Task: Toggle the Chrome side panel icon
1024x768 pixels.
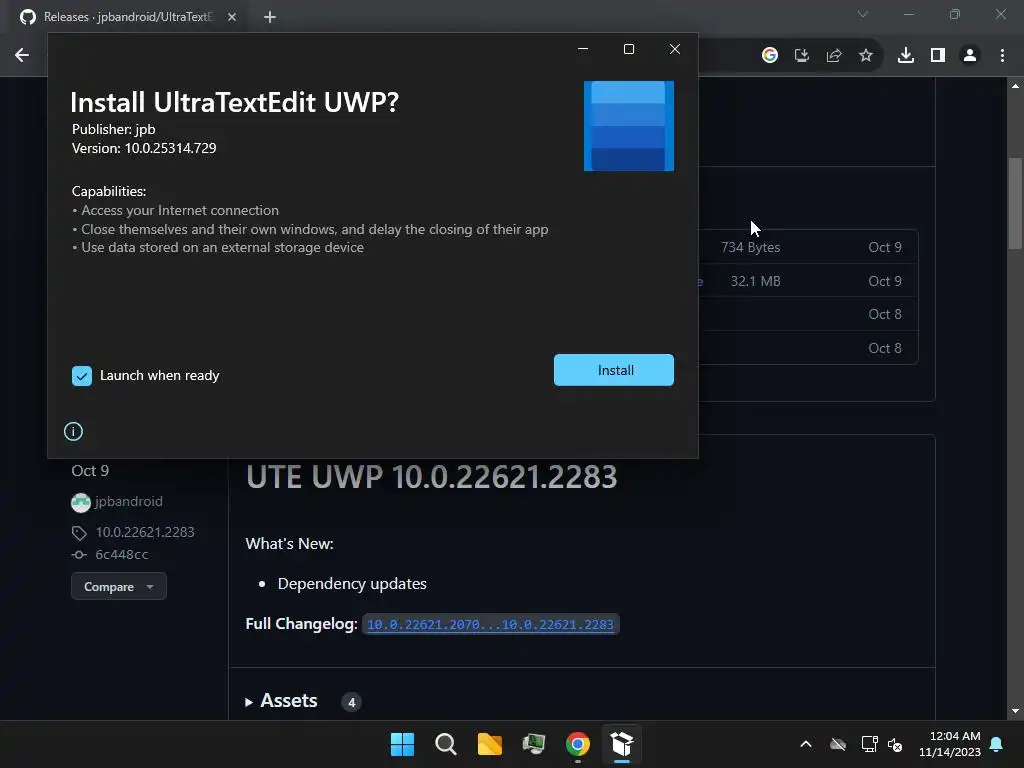Action: [x=938, y=56]
